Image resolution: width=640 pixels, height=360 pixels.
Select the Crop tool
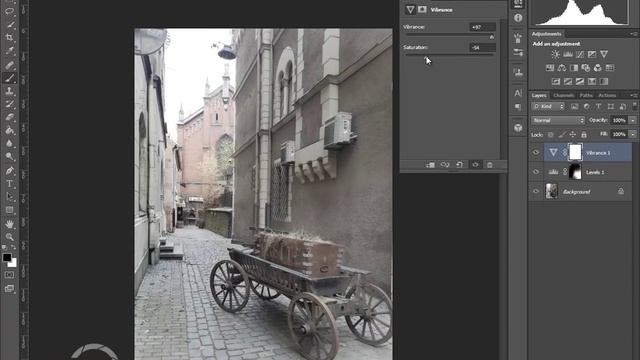(x=9, y=38)
